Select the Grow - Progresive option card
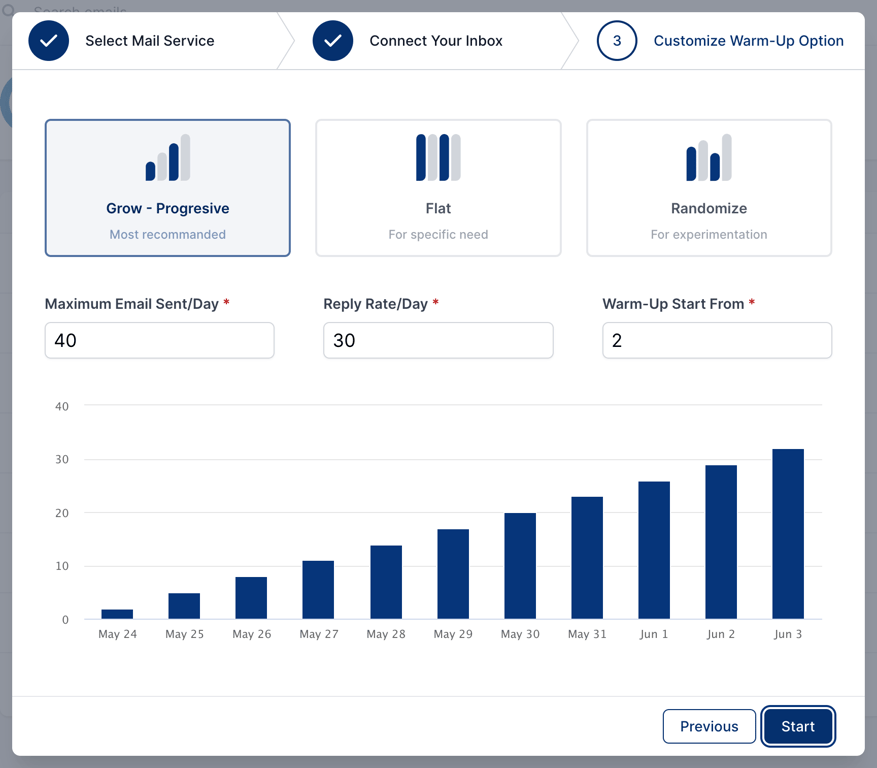 (168, 188)
